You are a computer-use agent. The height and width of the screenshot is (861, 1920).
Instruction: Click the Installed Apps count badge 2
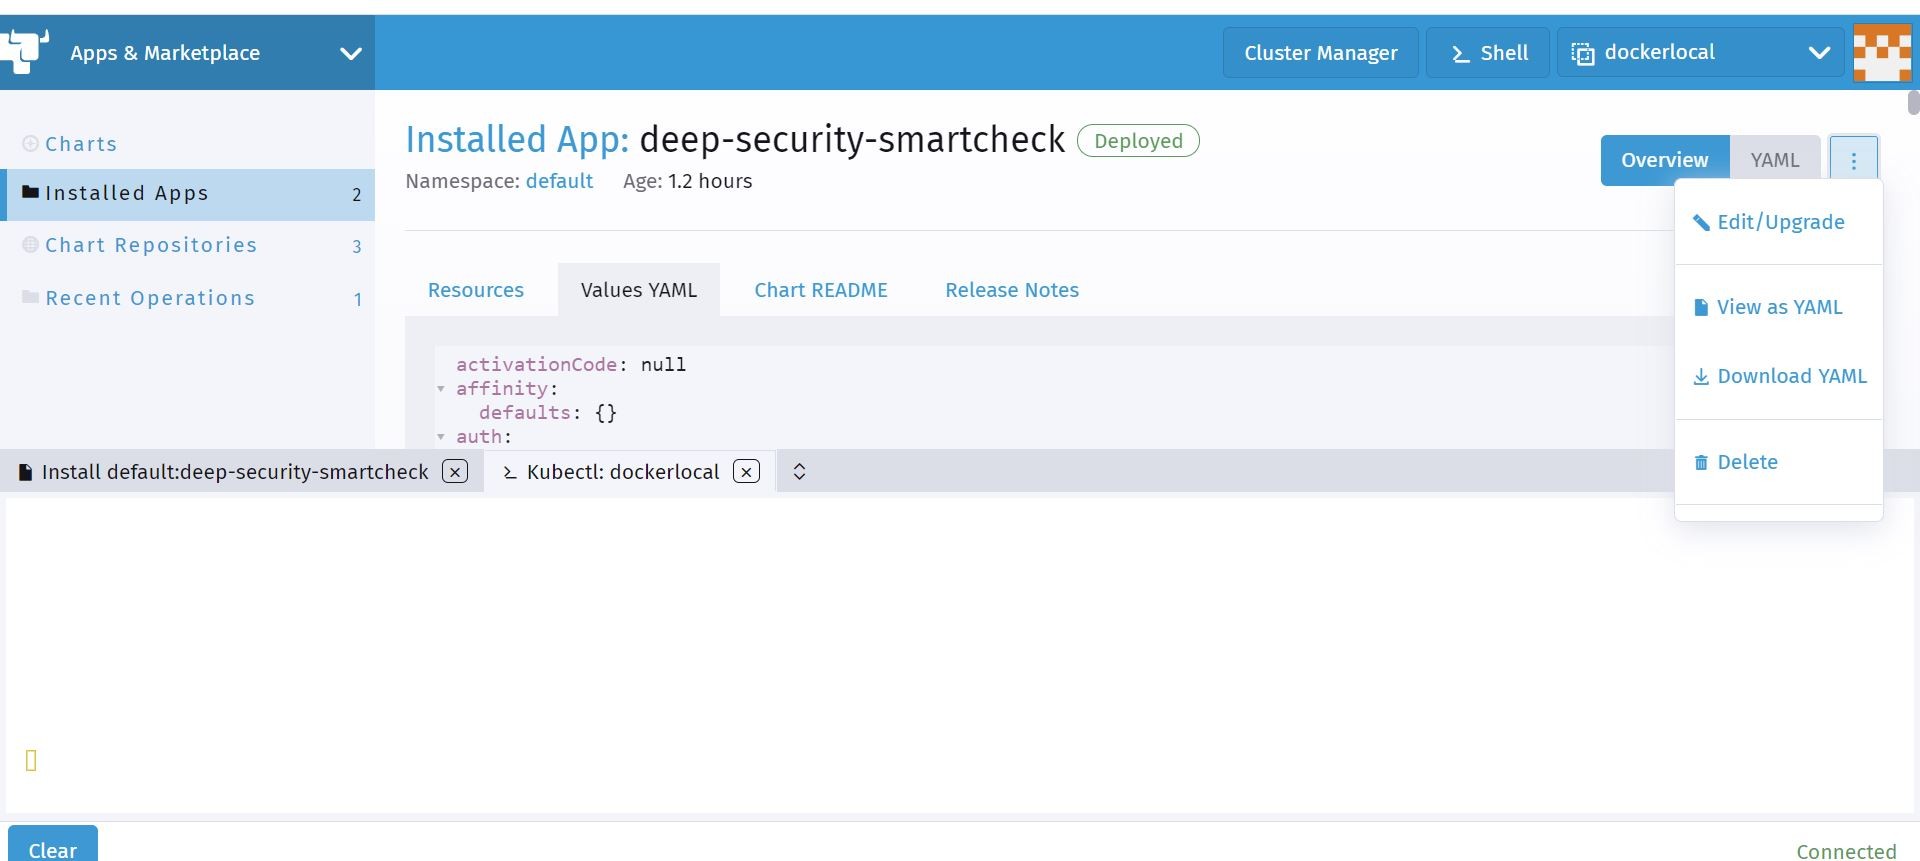point(356,195)
